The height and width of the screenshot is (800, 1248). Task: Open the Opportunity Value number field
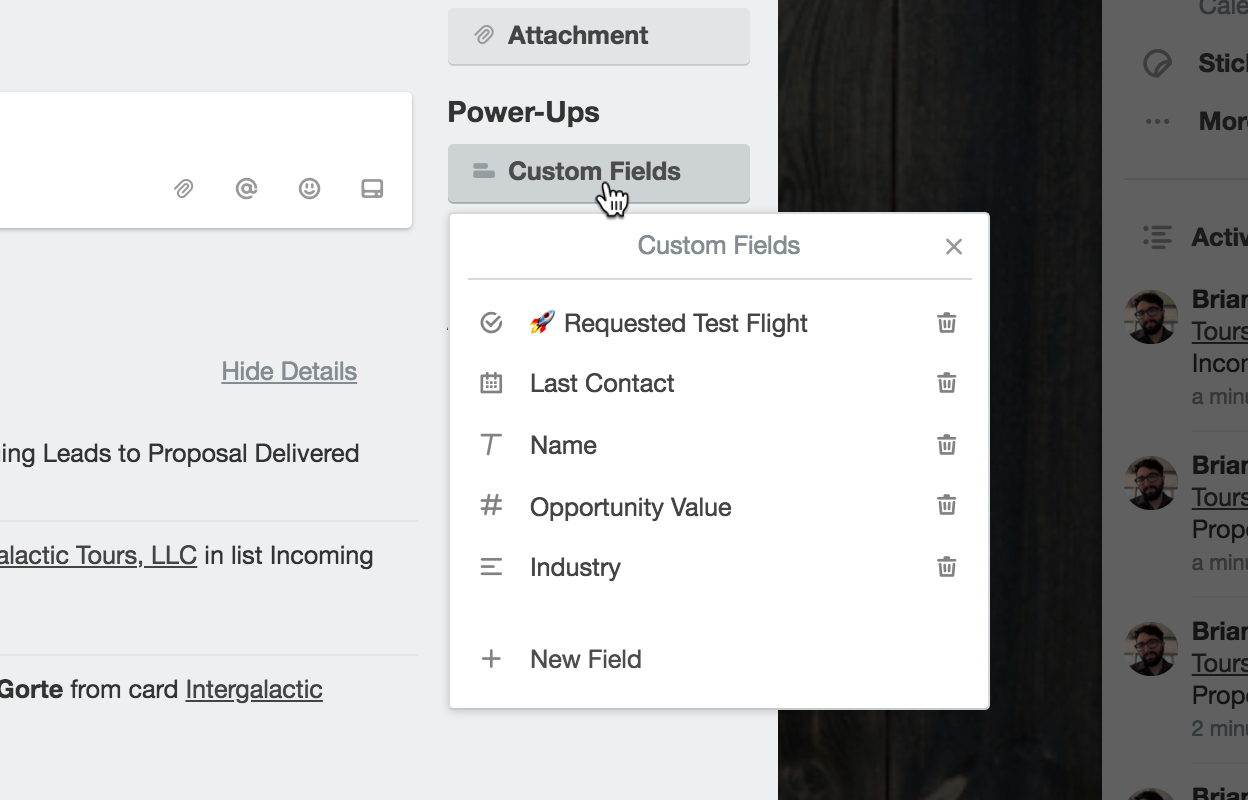point(630,507)
